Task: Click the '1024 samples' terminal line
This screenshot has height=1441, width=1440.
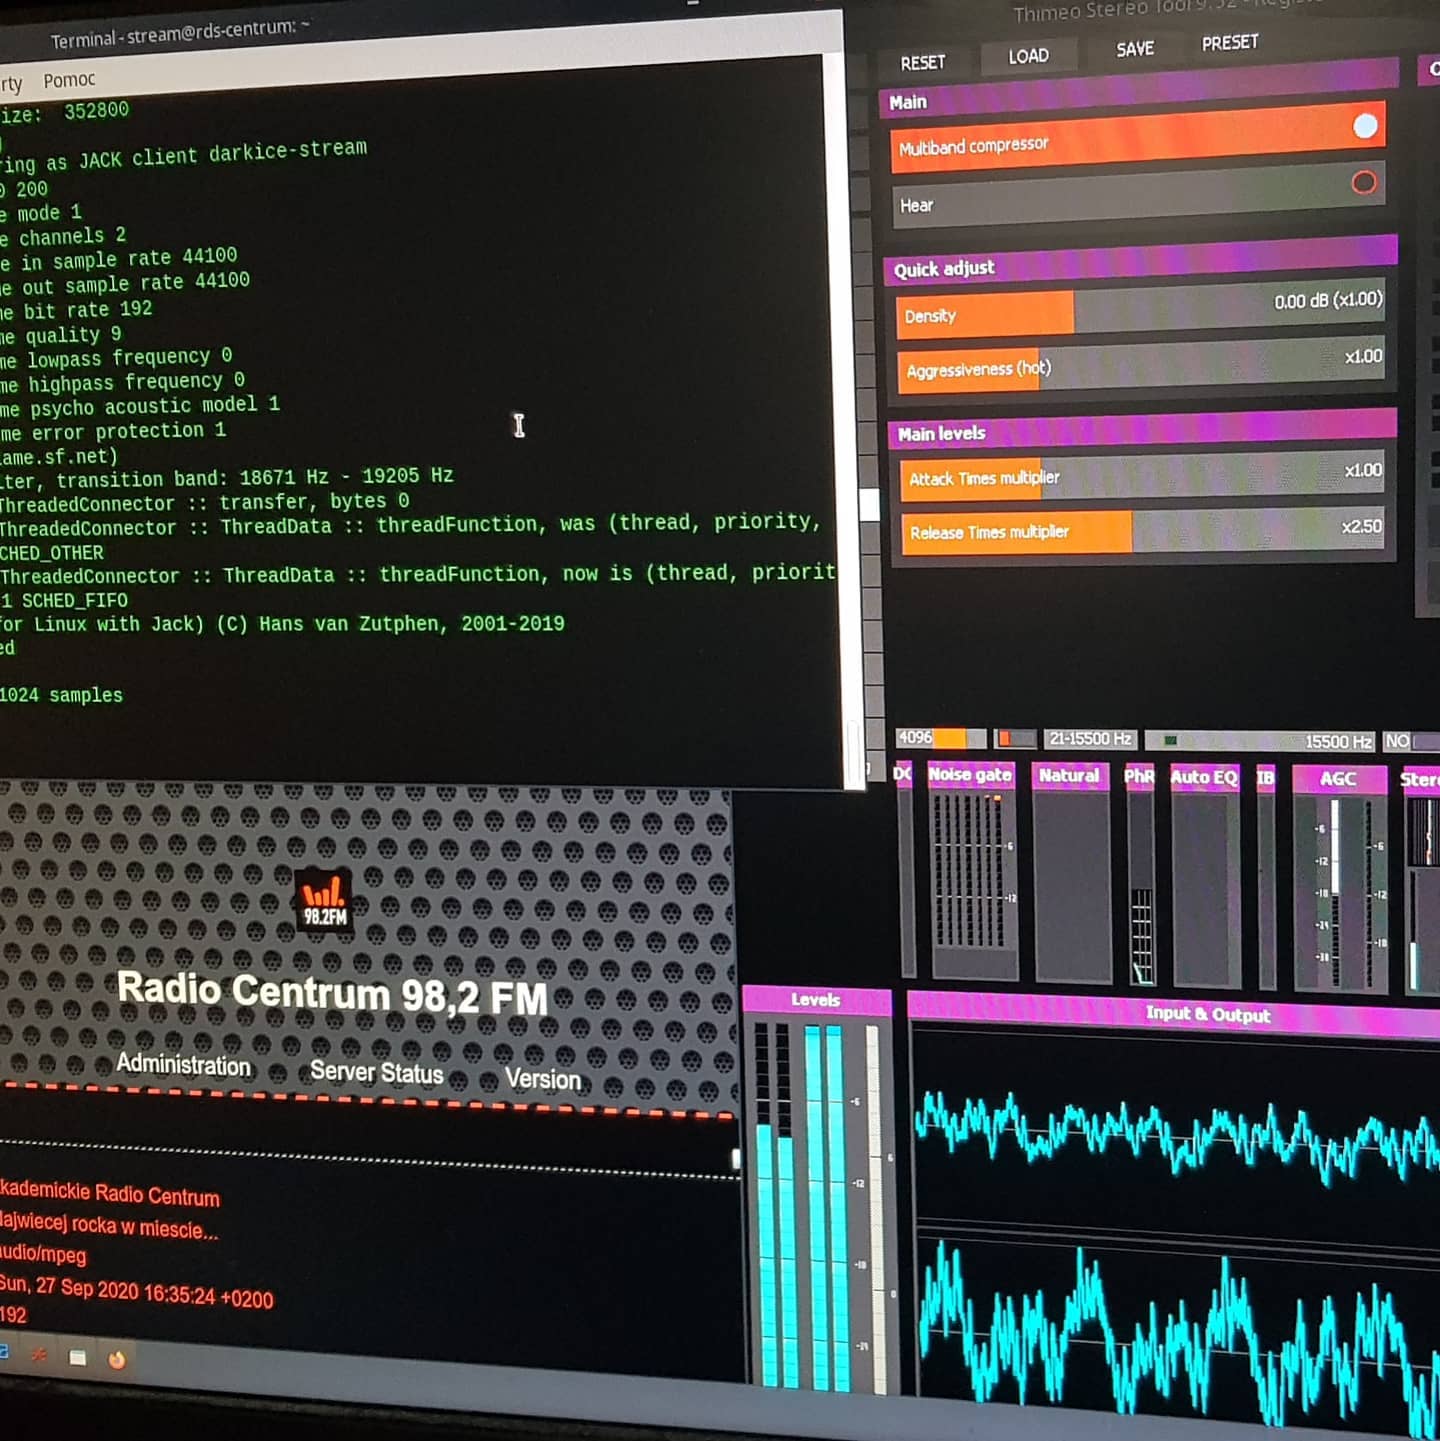Action: click(x=61, y=695)
